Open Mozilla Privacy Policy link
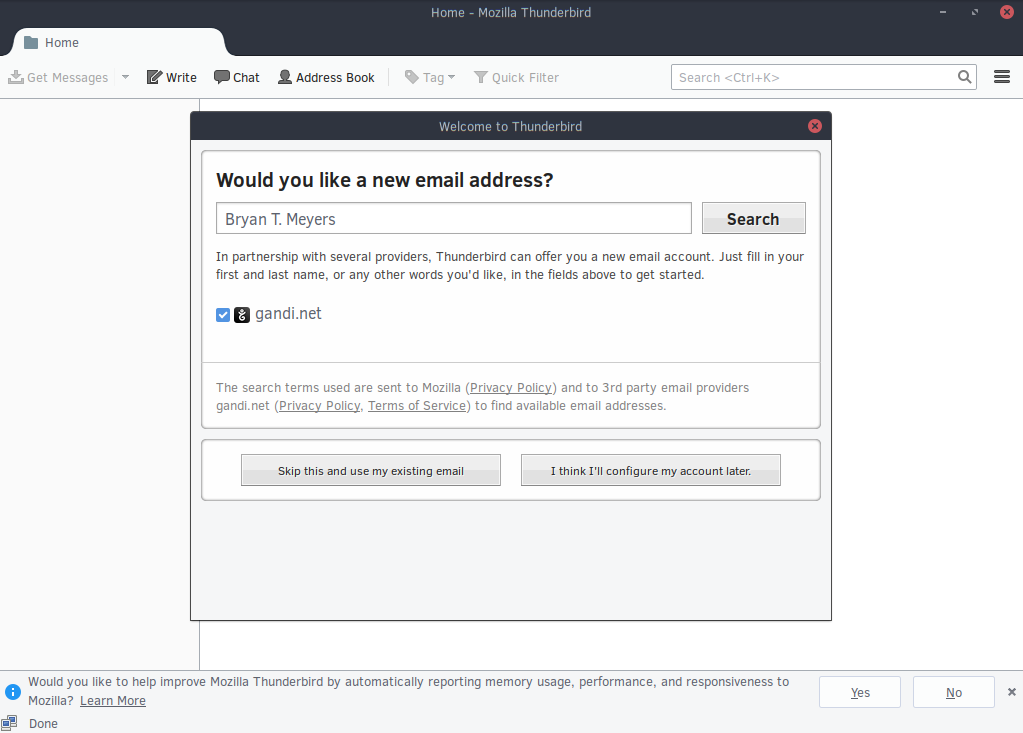The height and width of the screenshot is (733, 1023). 511,387
